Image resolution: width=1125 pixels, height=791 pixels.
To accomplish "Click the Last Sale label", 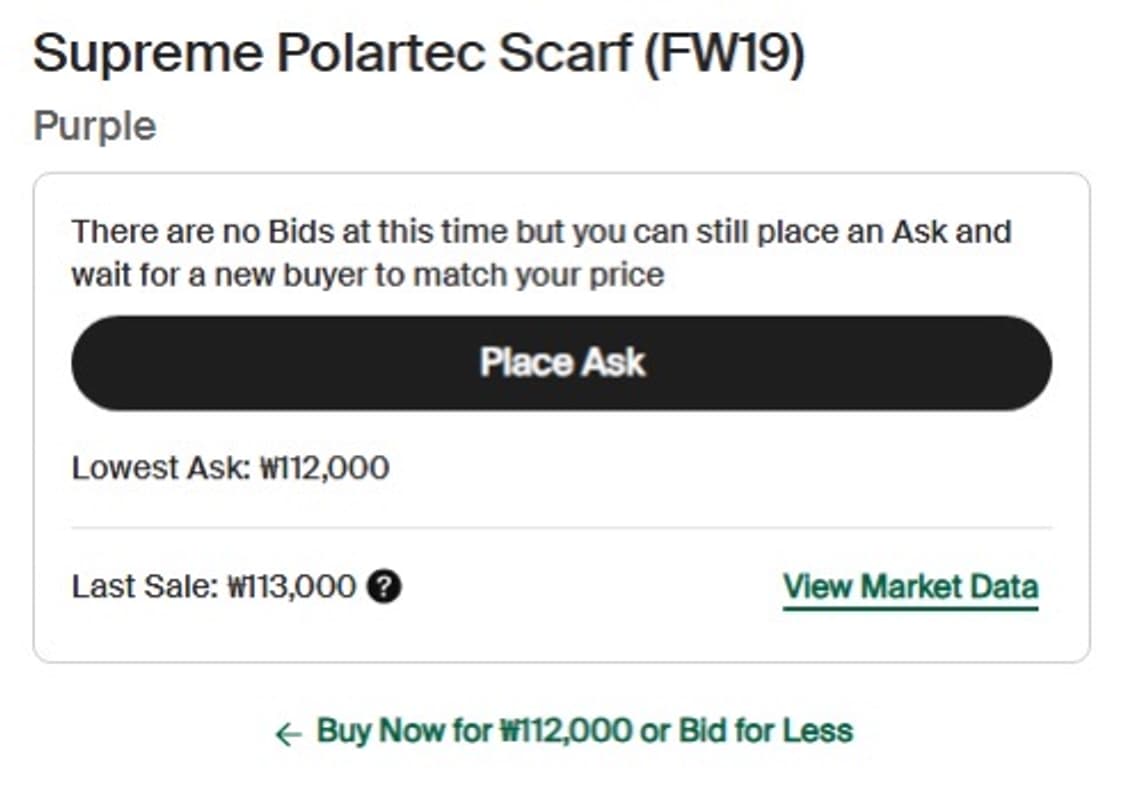I will [x=144, y=587].
